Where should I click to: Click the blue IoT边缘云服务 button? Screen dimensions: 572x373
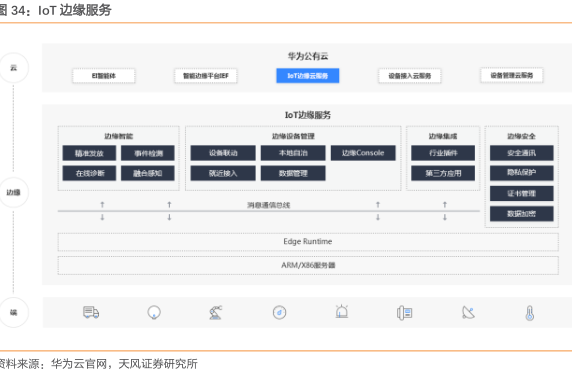308,76
